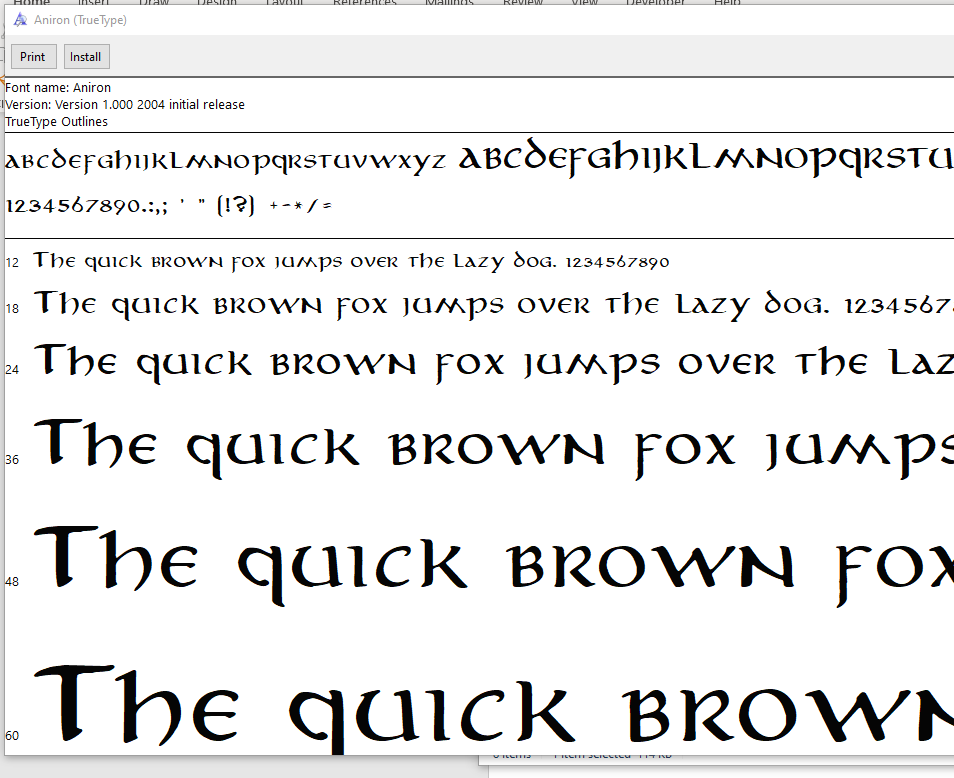Install the Aniron font

86,57
